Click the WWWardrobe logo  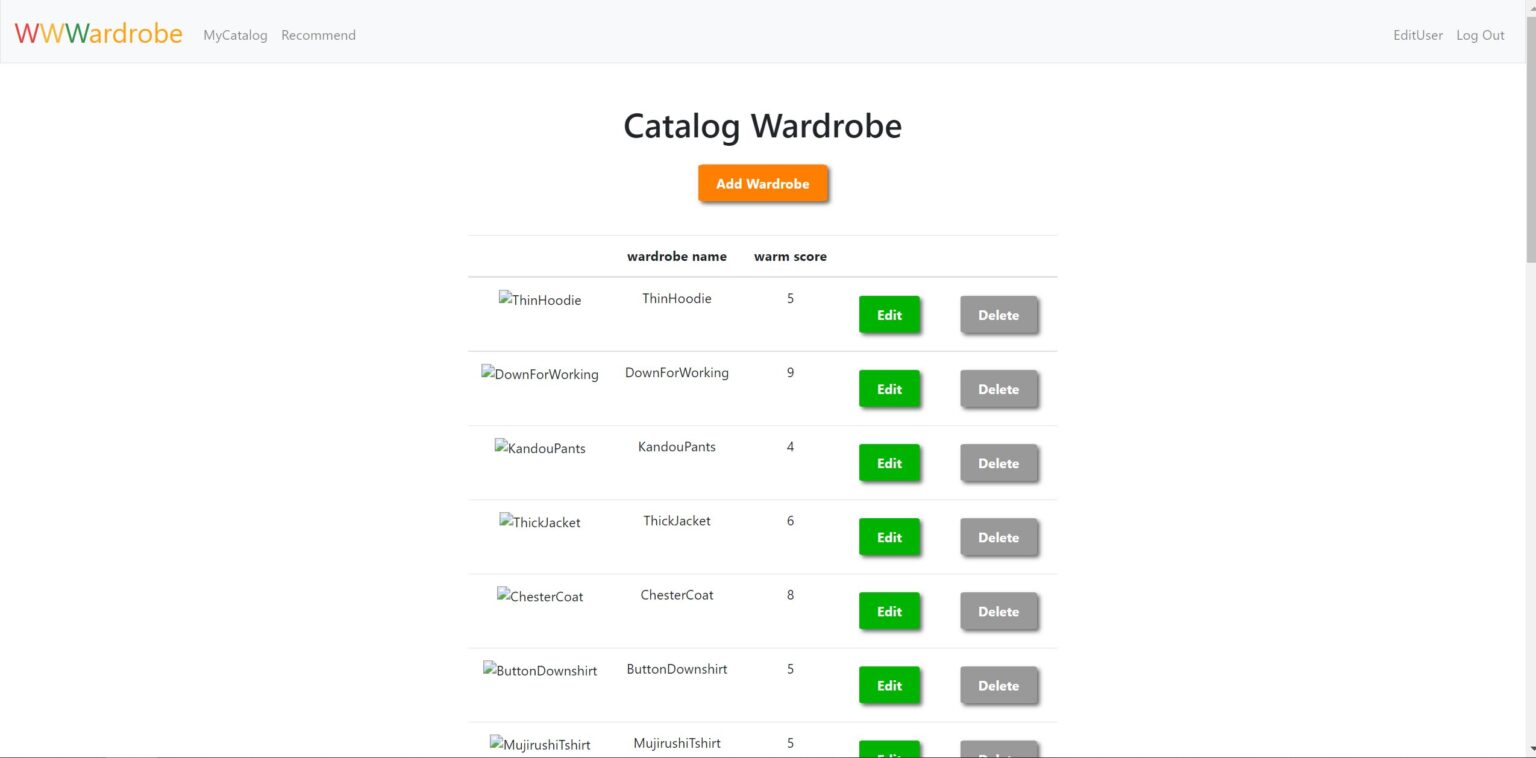[x=98, y=34]
